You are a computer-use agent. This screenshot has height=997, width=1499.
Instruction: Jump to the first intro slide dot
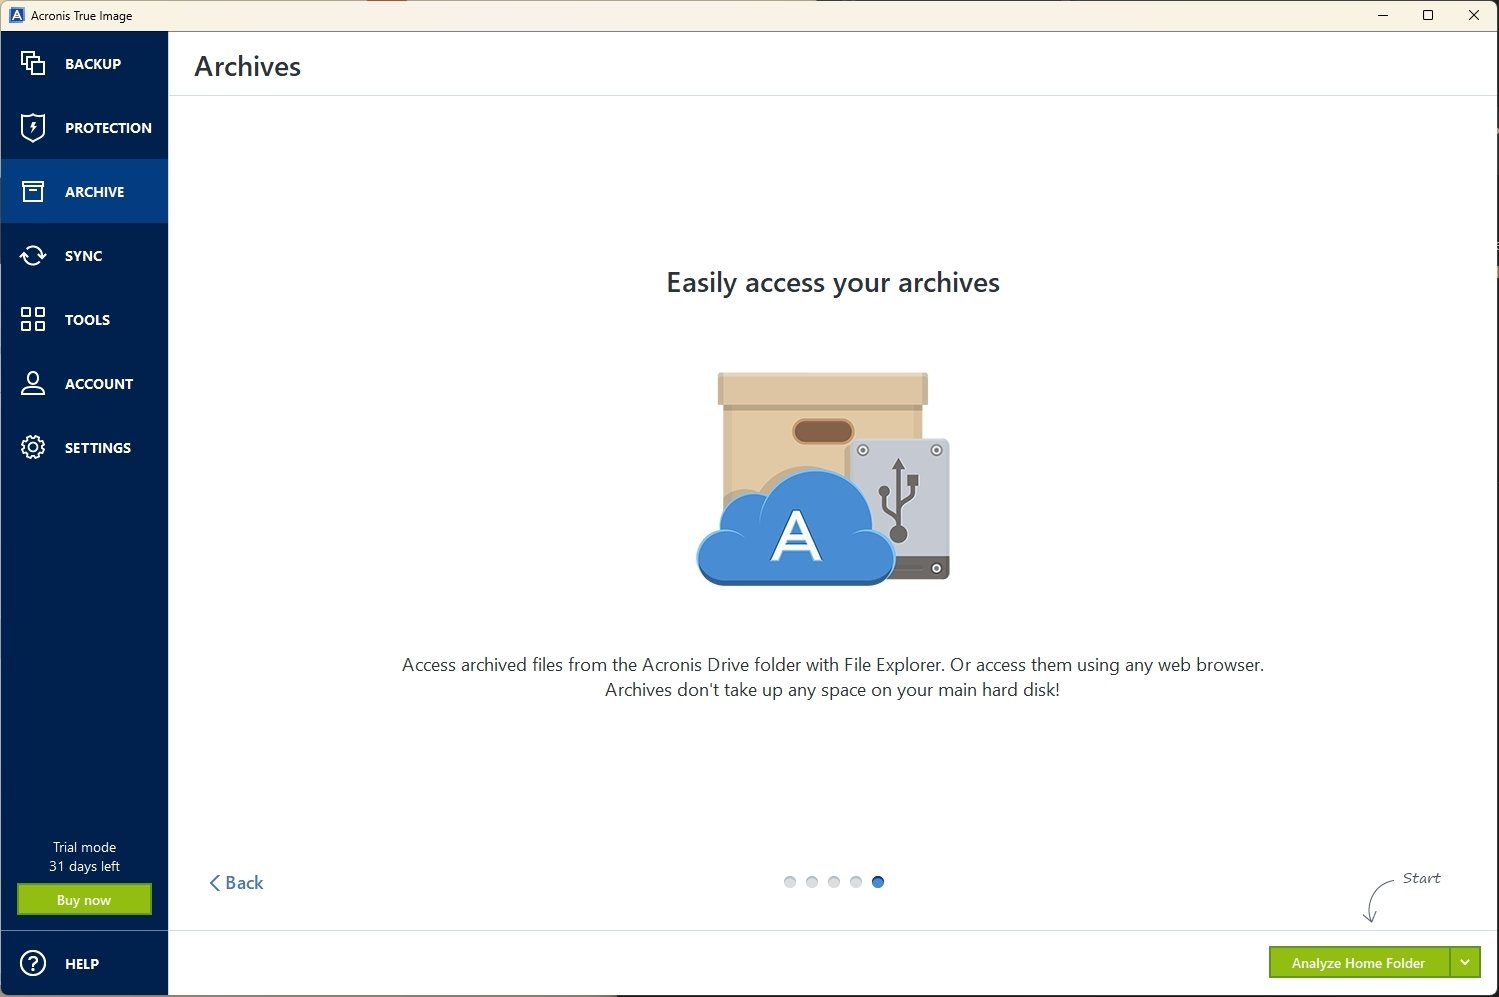(790, 882)
